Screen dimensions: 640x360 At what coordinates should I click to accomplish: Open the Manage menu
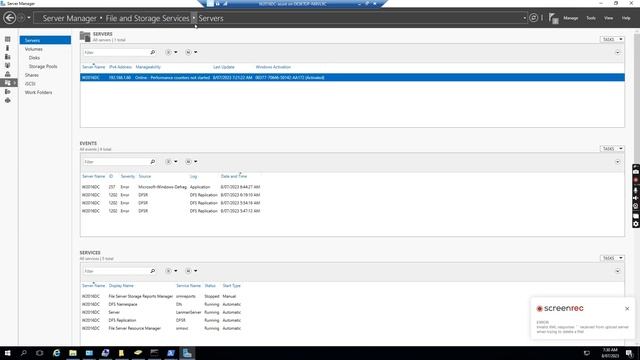point(571,18)
